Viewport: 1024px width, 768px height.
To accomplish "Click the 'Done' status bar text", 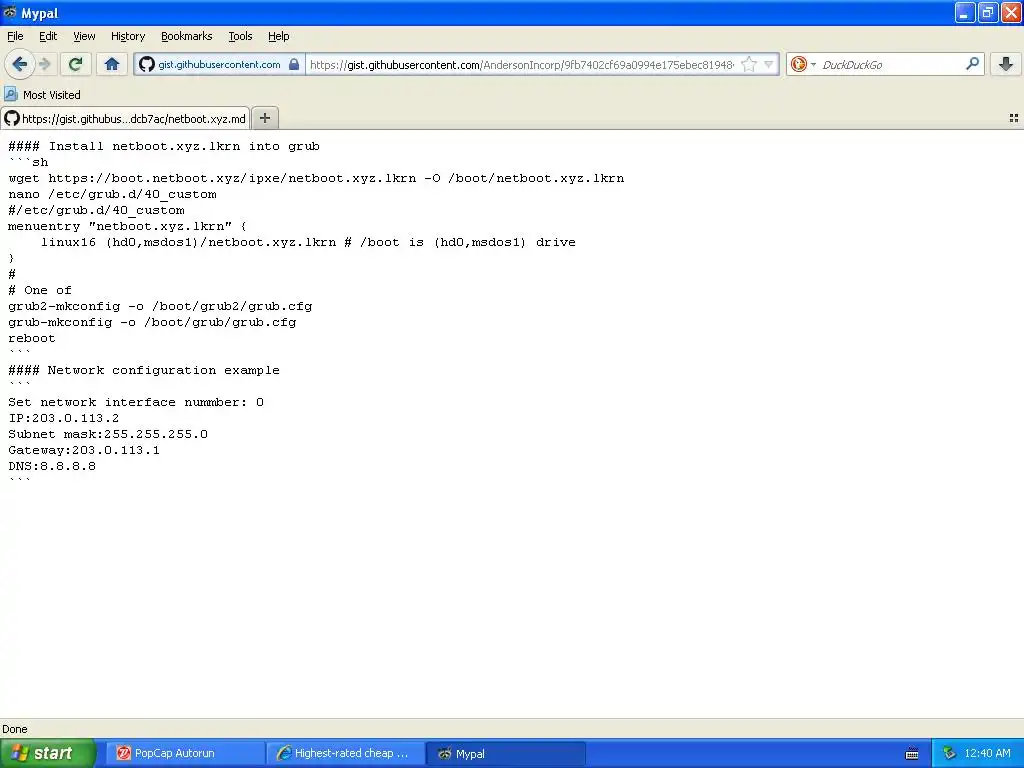I will click(x=14, y=729).
